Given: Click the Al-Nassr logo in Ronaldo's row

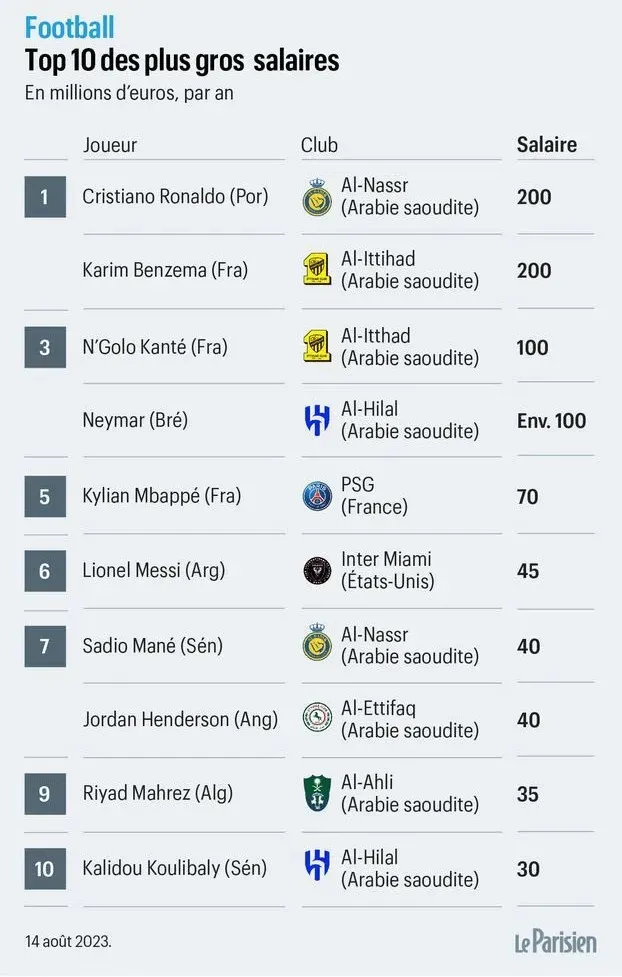Looking at the screenshot, I should [x=317, y=198].
